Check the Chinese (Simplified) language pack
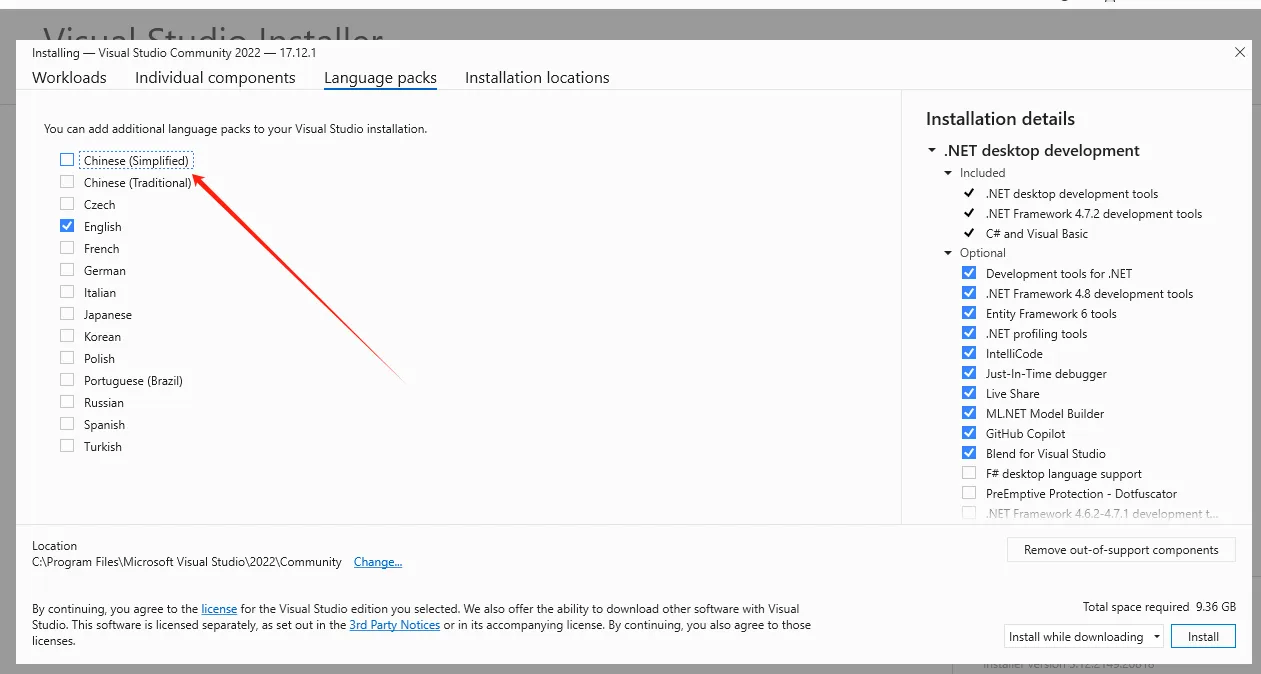The height and width of the screenshot is (674, 1261). pyautogui.click(x=67, y=160)
